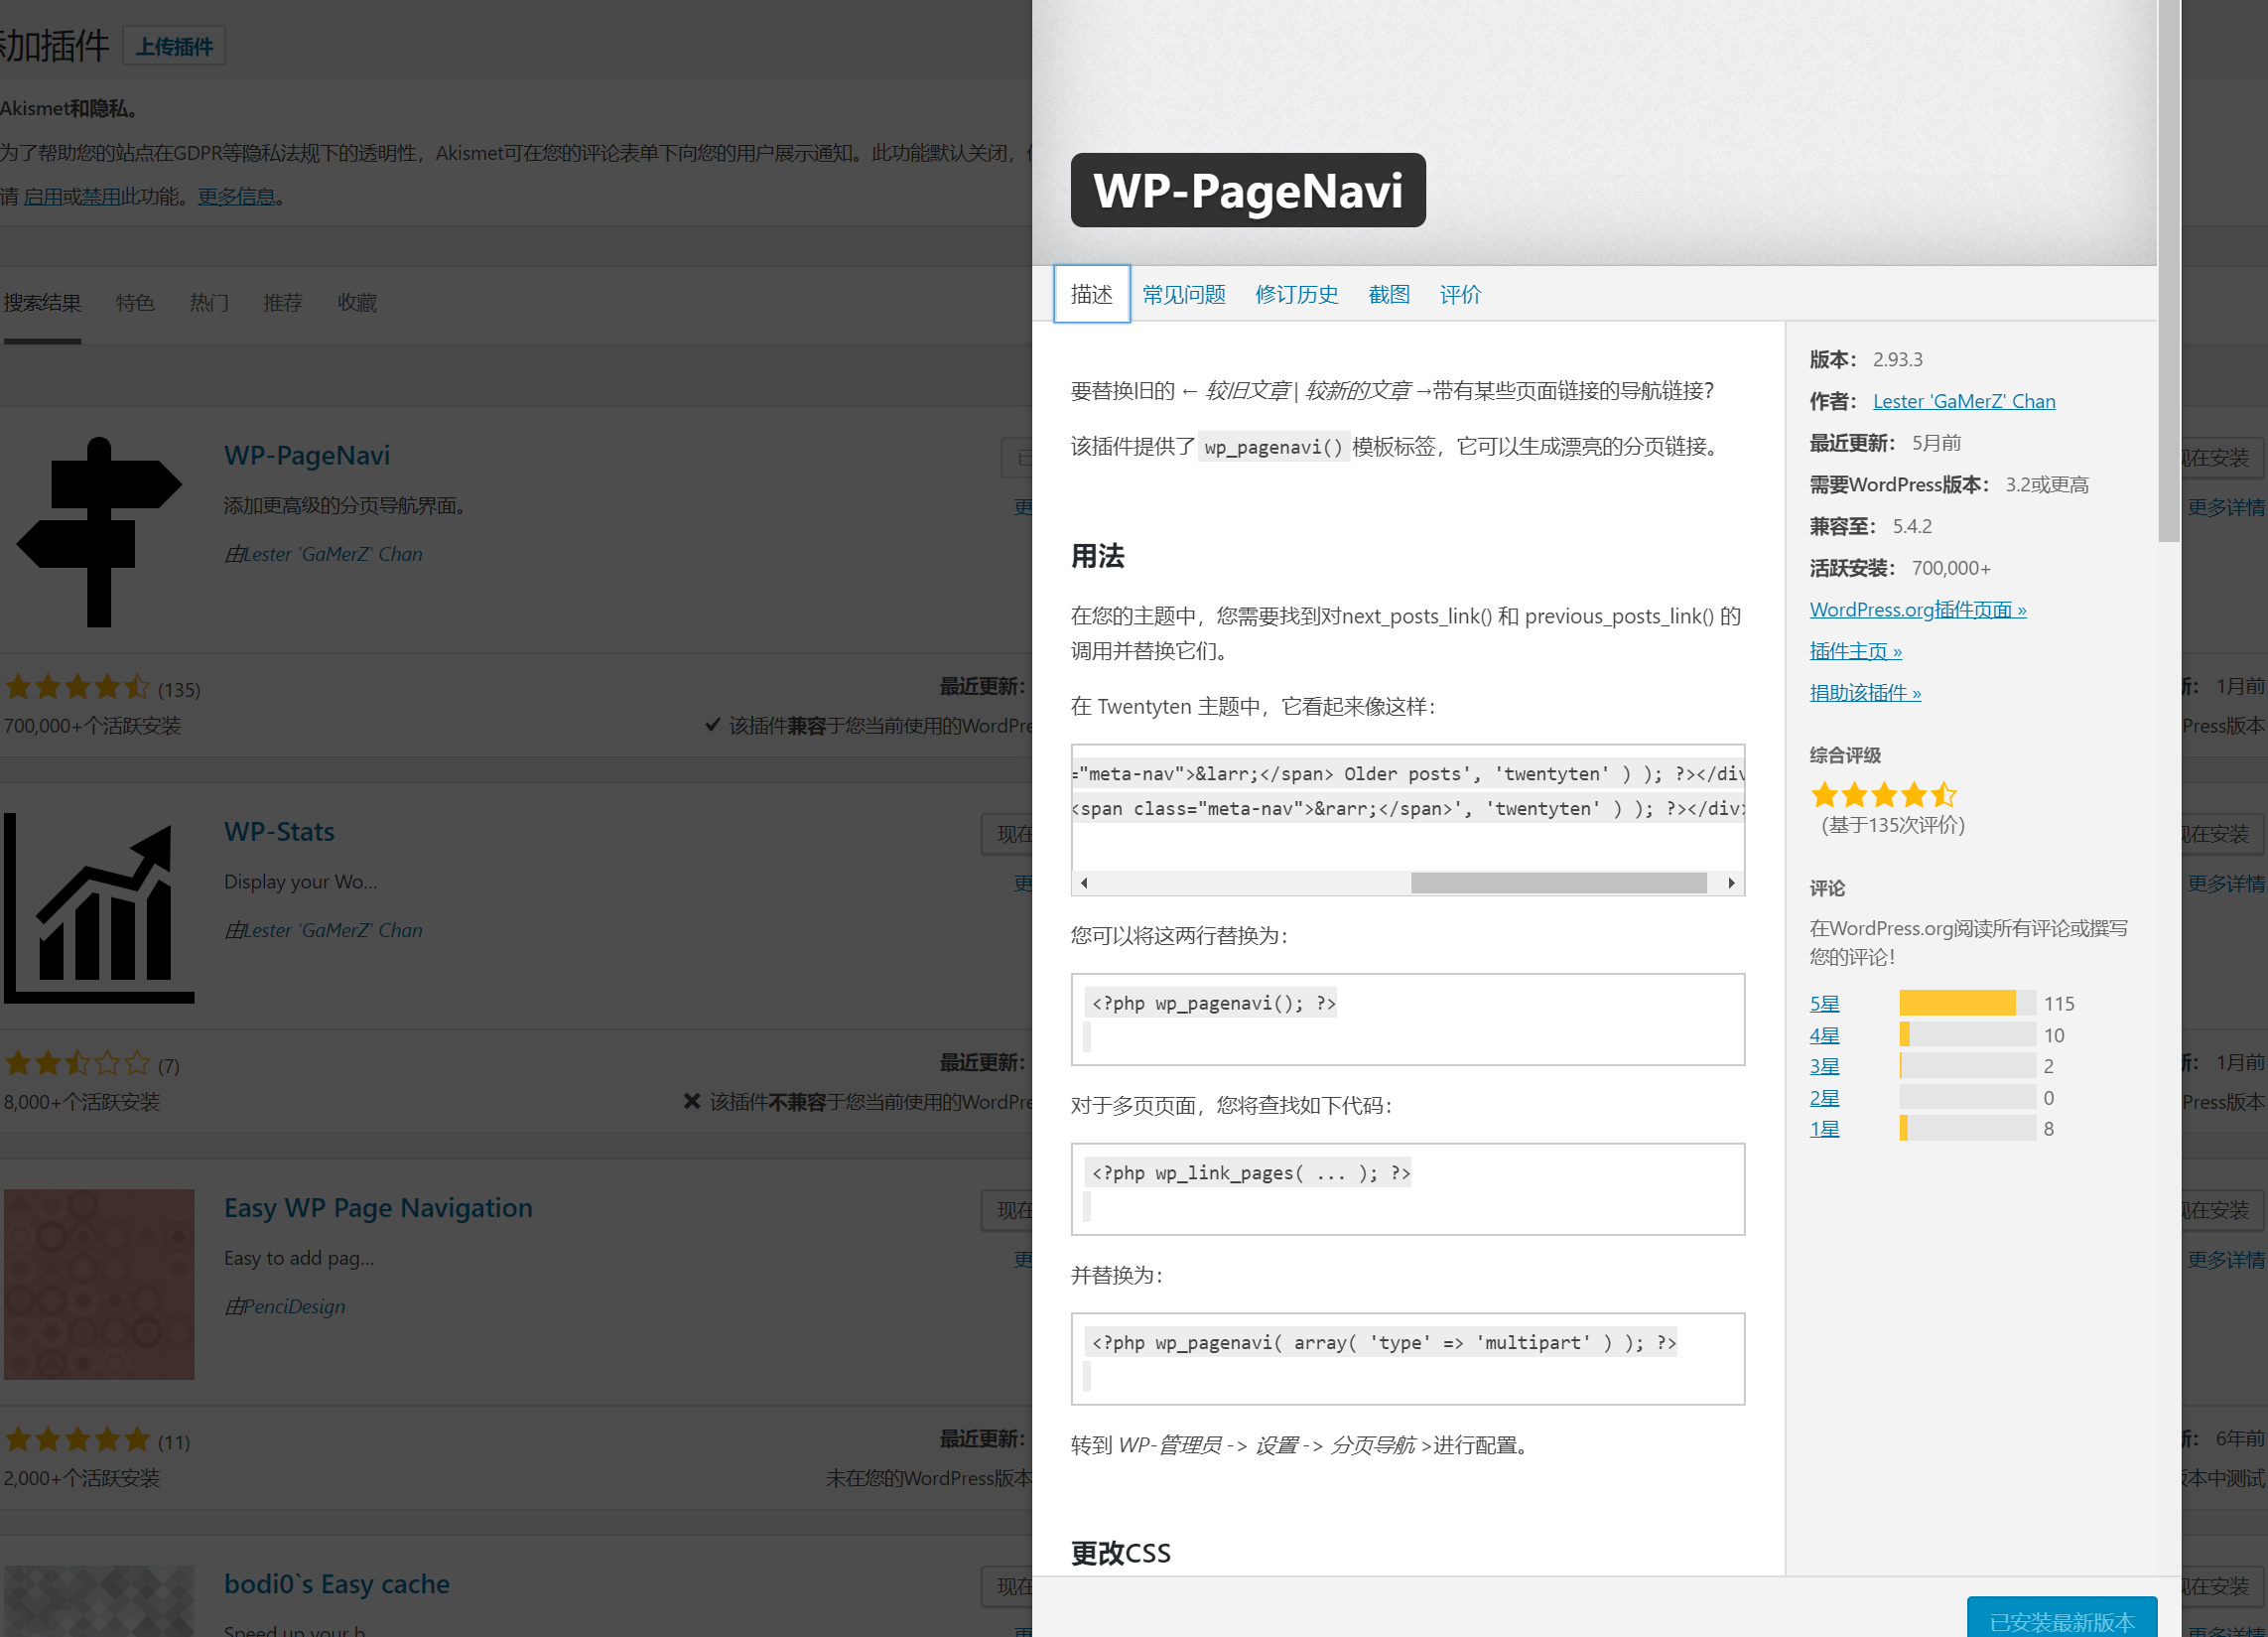Click the 已安装最新版本 button
Screen dimensions: 2268x1637
coord(2062,1619)
